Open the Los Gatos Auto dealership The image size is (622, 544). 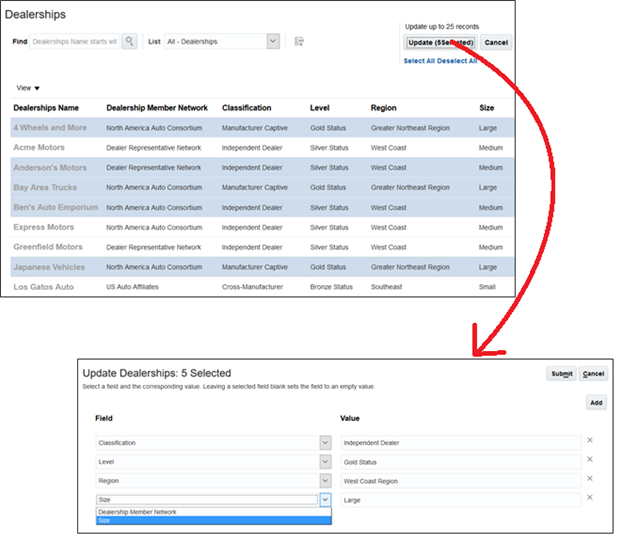tap(44, 287)
